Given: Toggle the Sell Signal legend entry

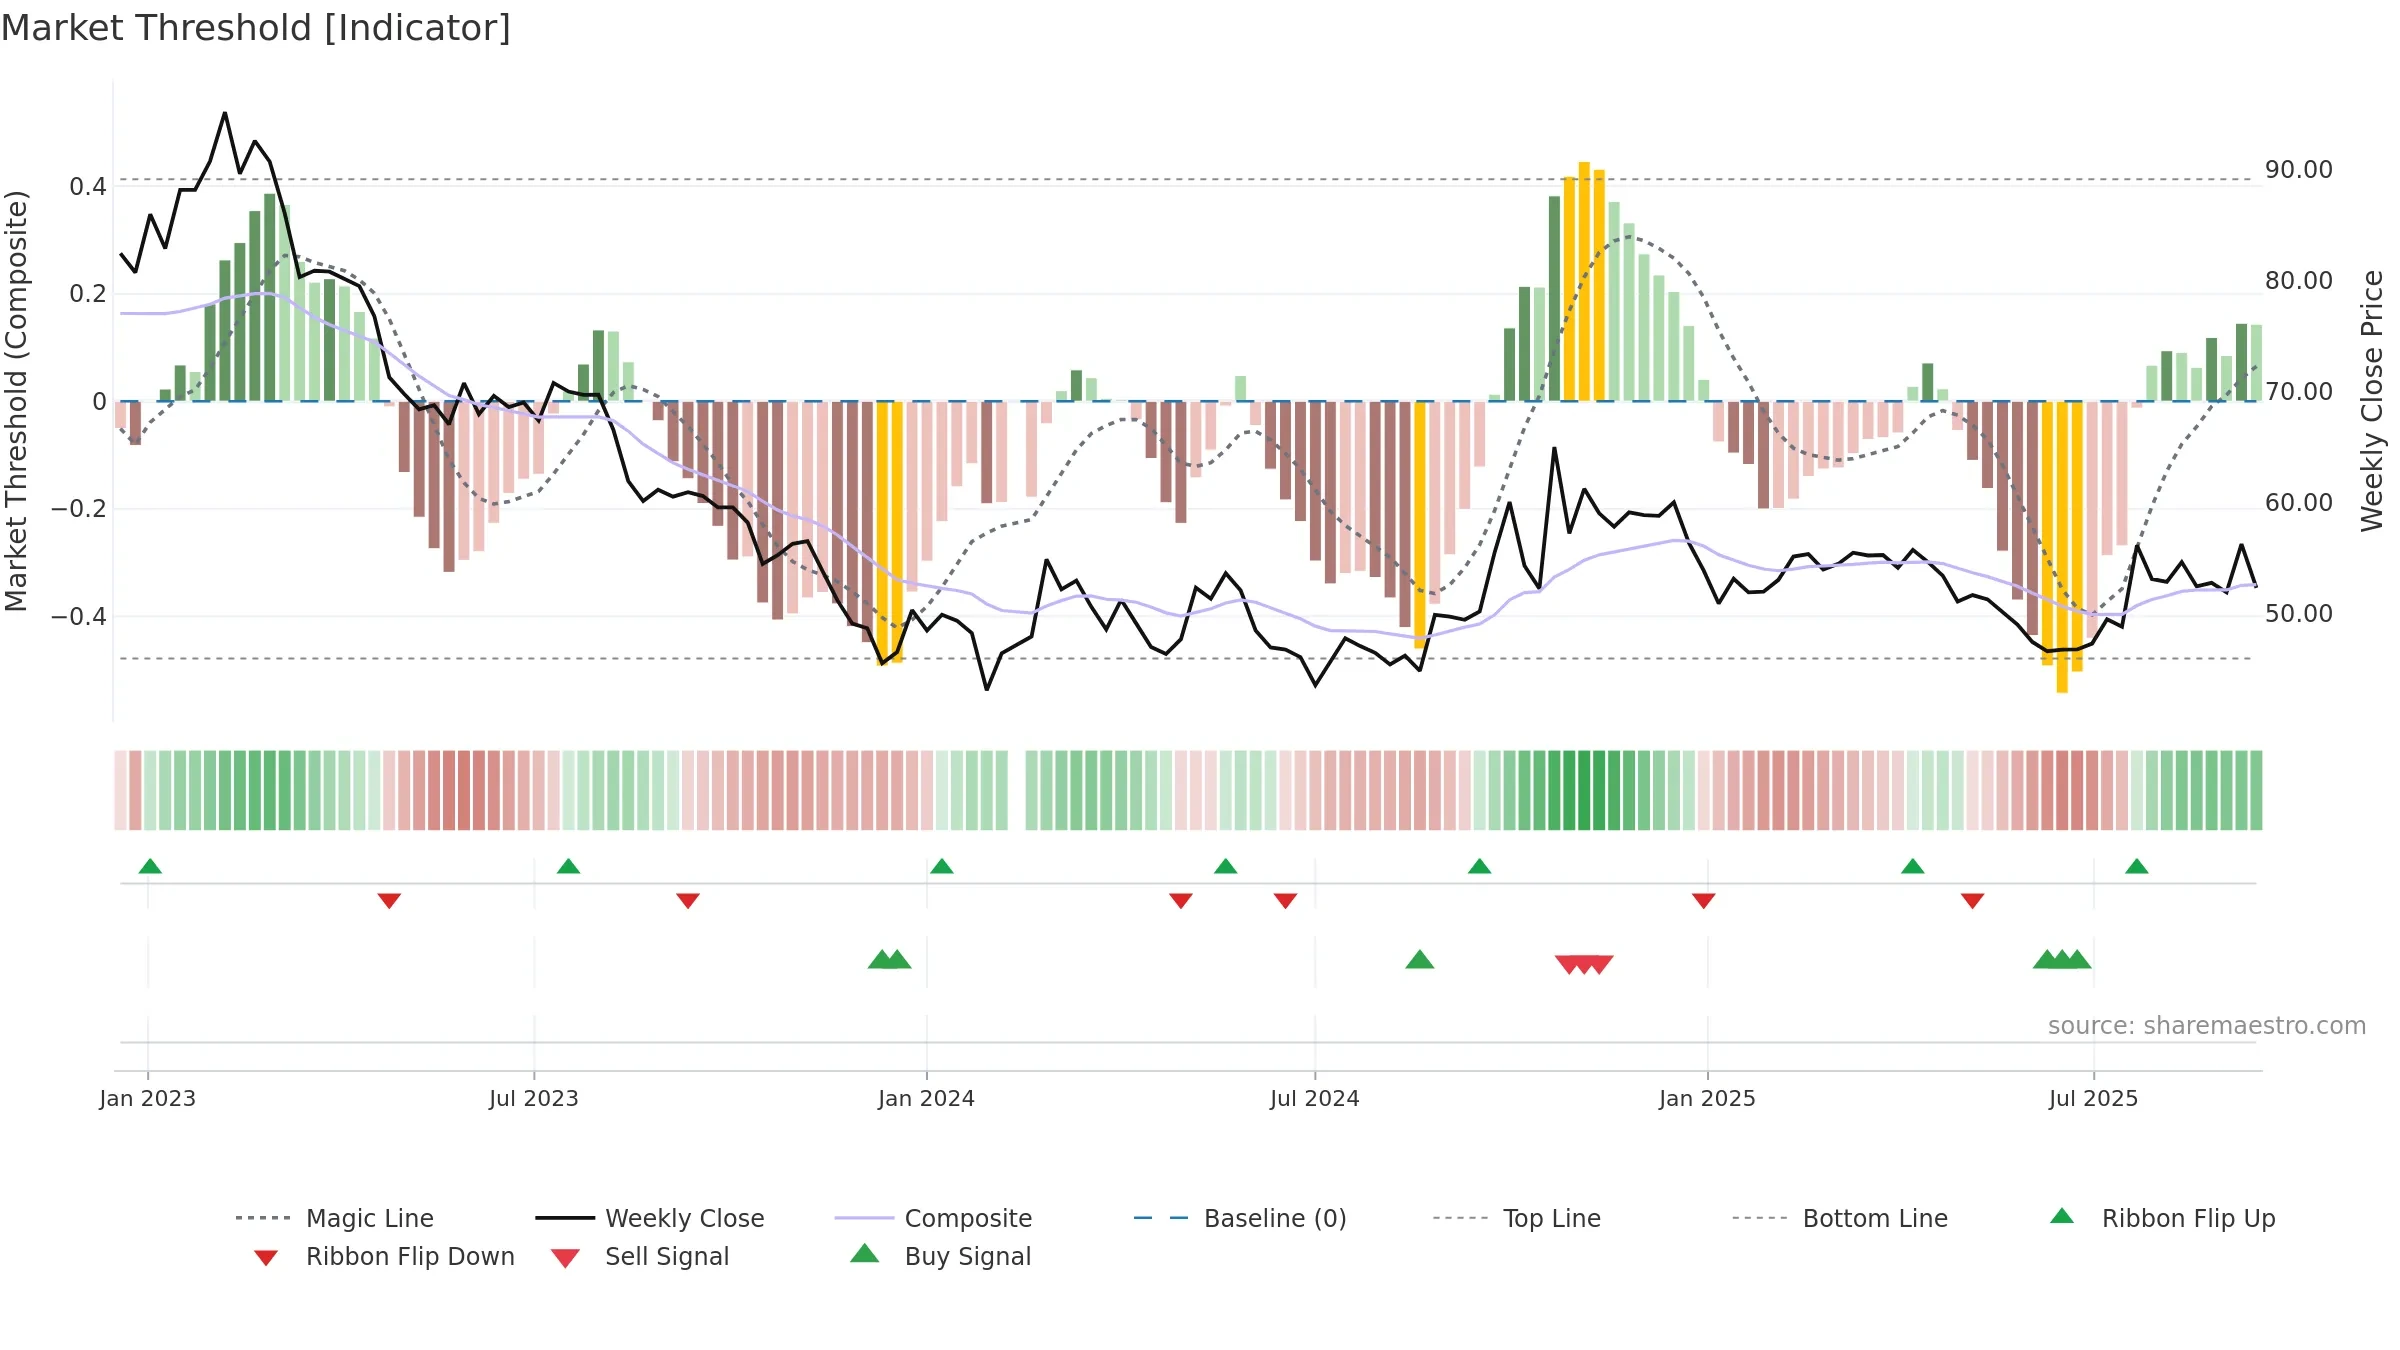Looking at the screenshot, I should pyautogui.click(x=639, y=1257).
